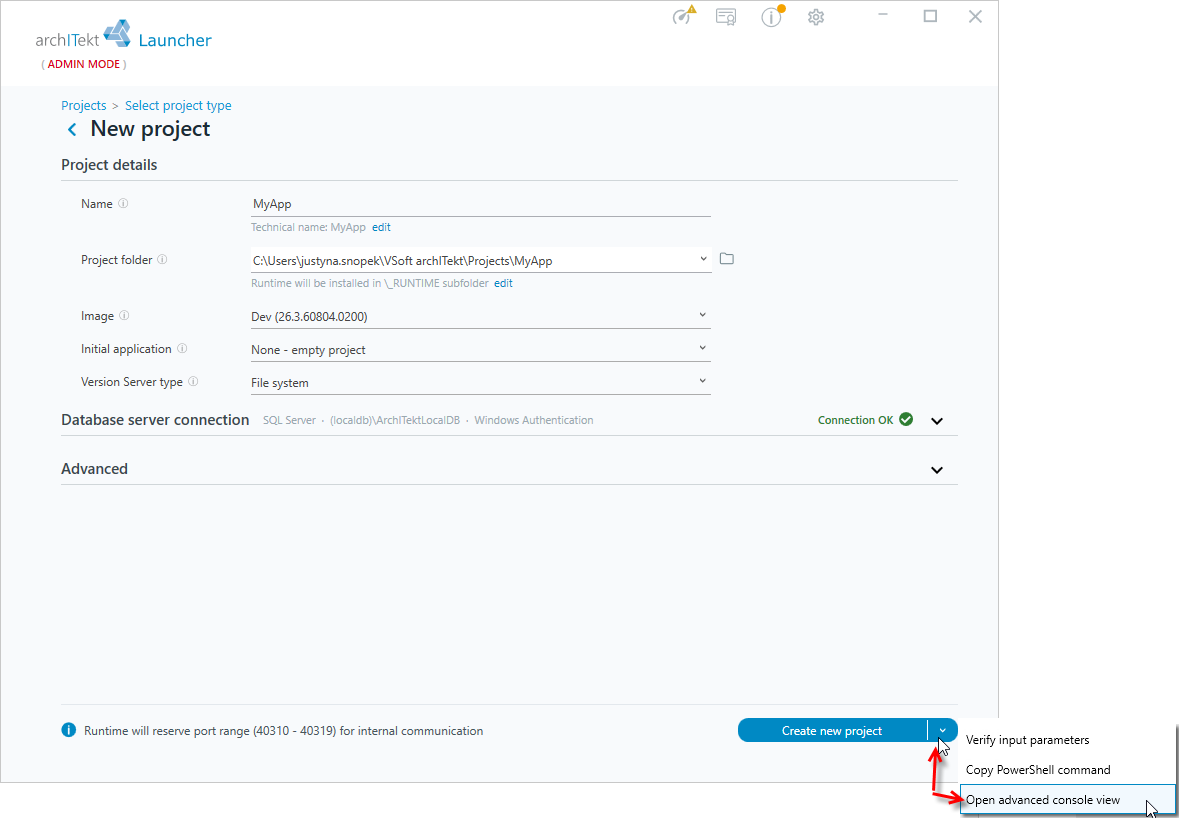Open the settings gear icon
The width and height of the screenshot is (1179, 822).
[x=816, y=17]
